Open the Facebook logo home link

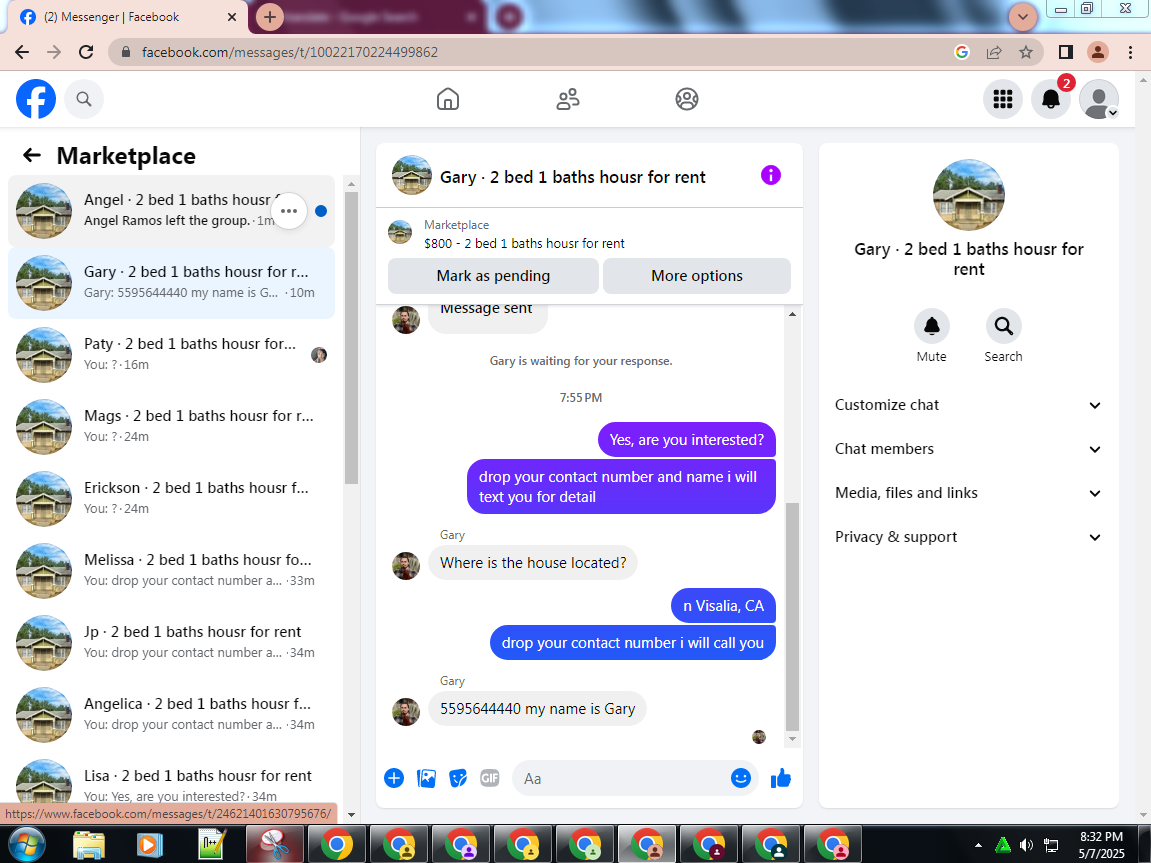point(36,99)
